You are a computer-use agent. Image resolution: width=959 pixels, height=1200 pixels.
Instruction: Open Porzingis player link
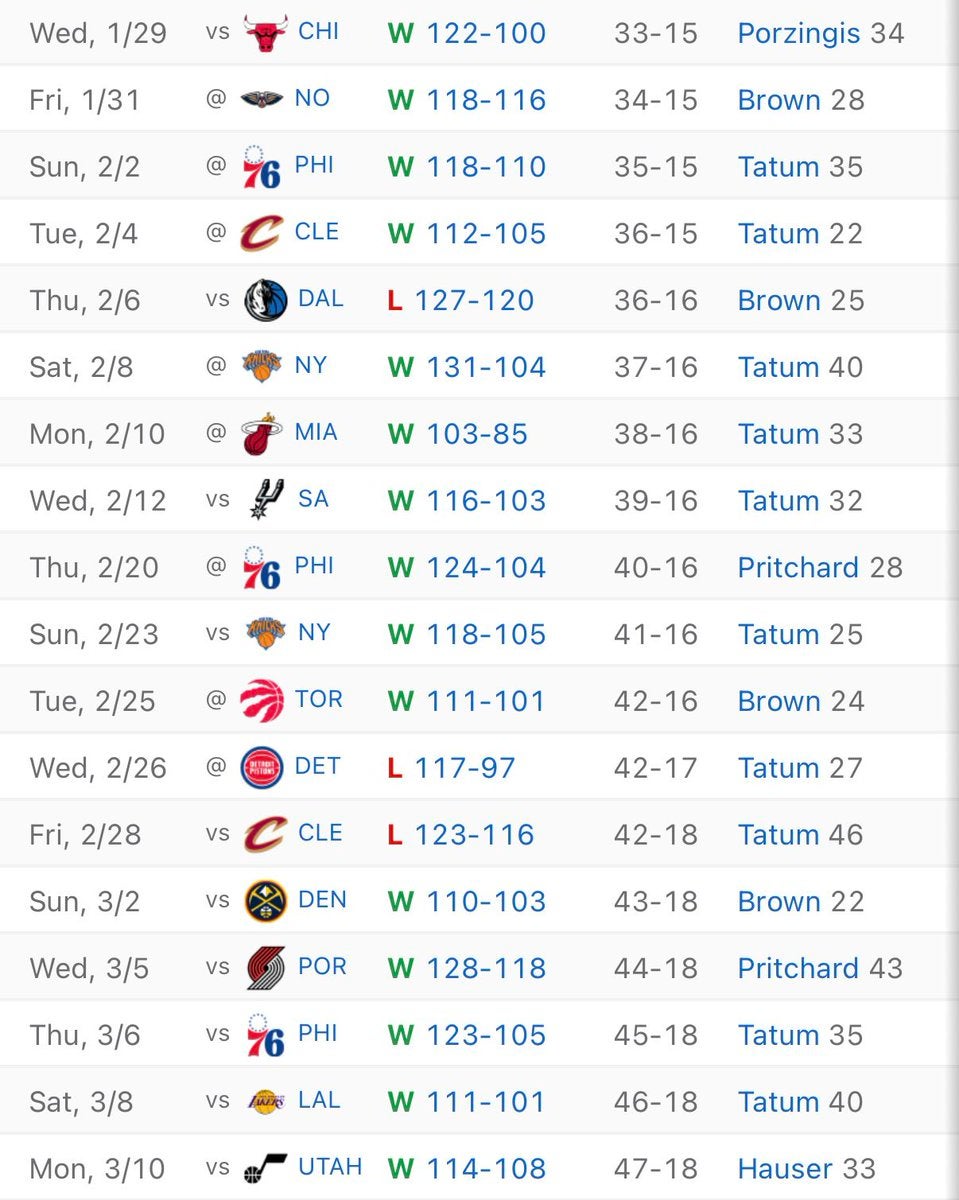798,33
